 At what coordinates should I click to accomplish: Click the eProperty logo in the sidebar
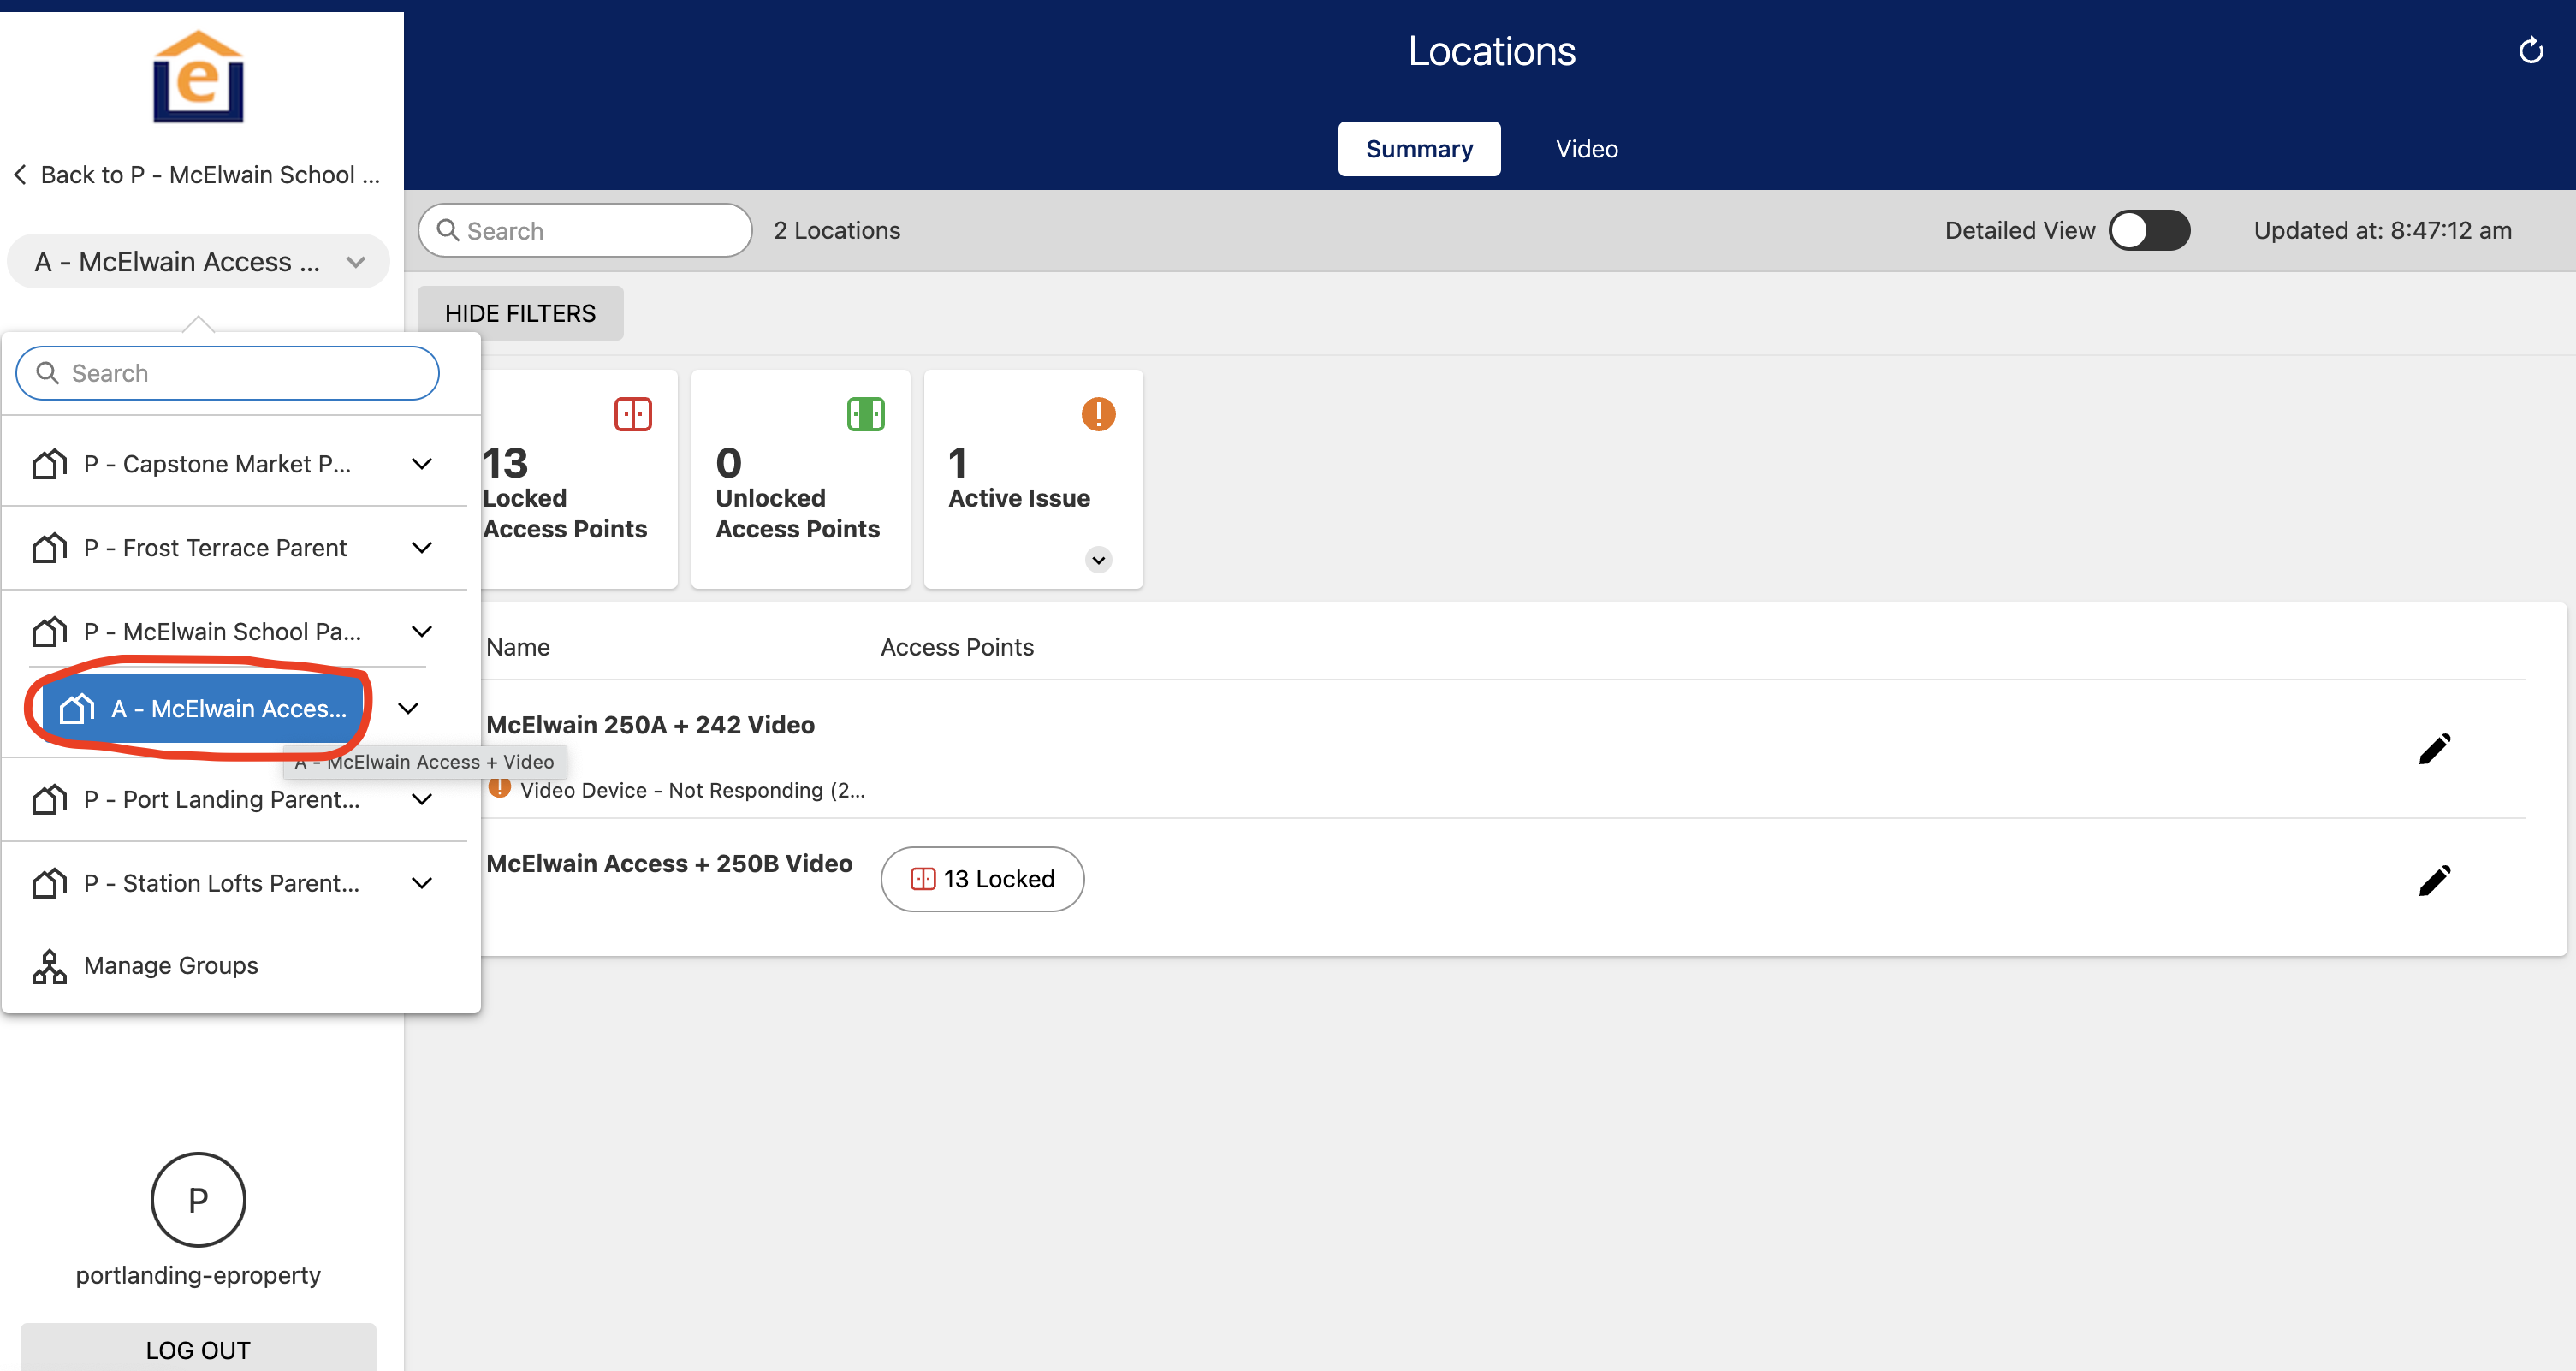click(198, 78)
